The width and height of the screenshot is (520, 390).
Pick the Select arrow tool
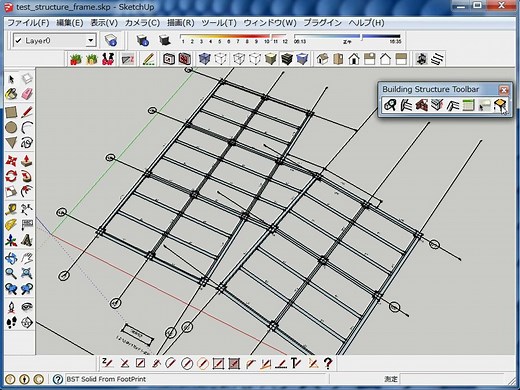tap(11, 79)
